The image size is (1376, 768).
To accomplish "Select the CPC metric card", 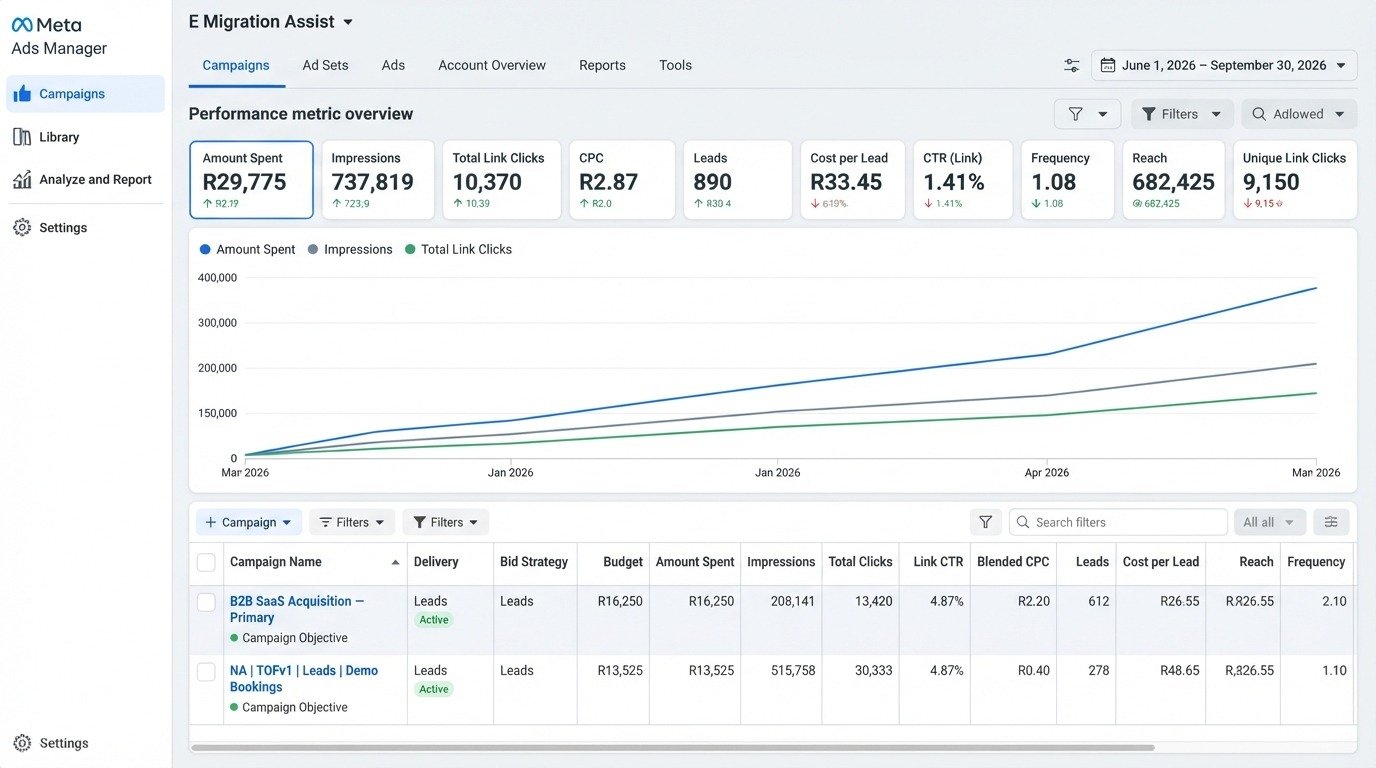I will click(620, 180).
